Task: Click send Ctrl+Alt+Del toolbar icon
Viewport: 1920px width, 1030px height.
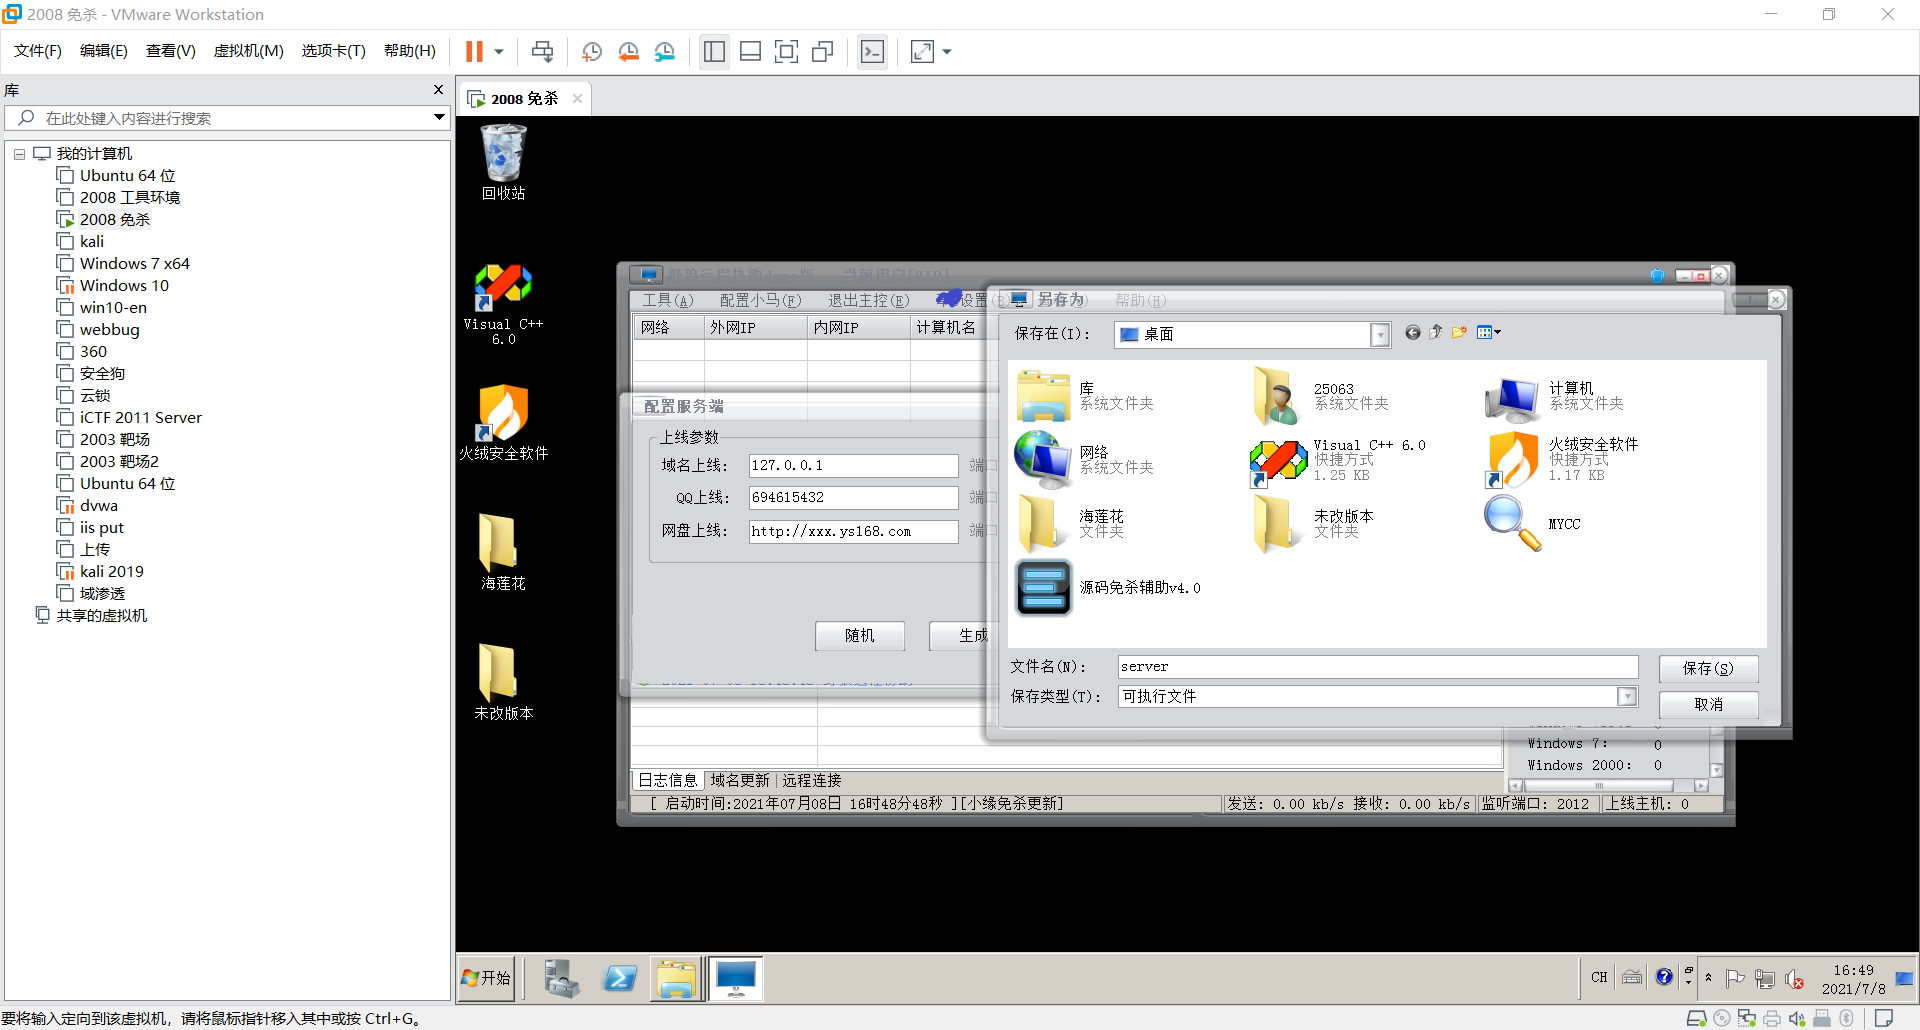Action: [x=542, y=51]
